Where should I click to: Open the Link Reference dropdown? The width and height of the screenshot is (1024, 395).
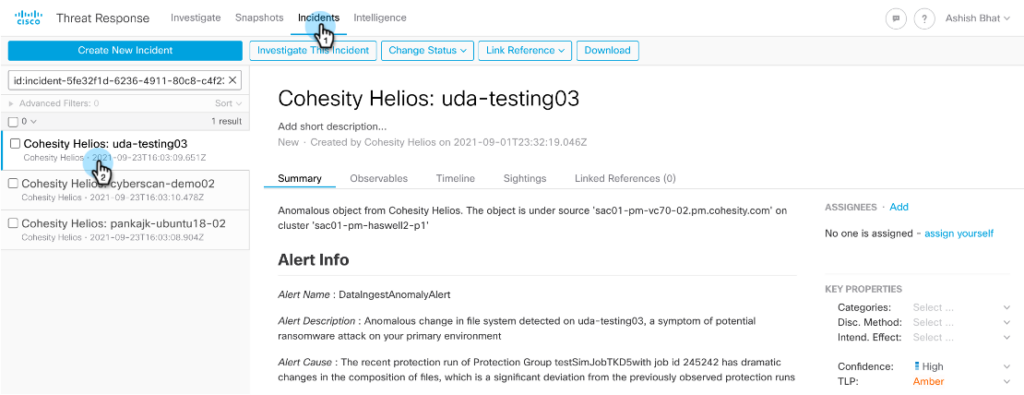pyautogui.click(x=525, y=51)
